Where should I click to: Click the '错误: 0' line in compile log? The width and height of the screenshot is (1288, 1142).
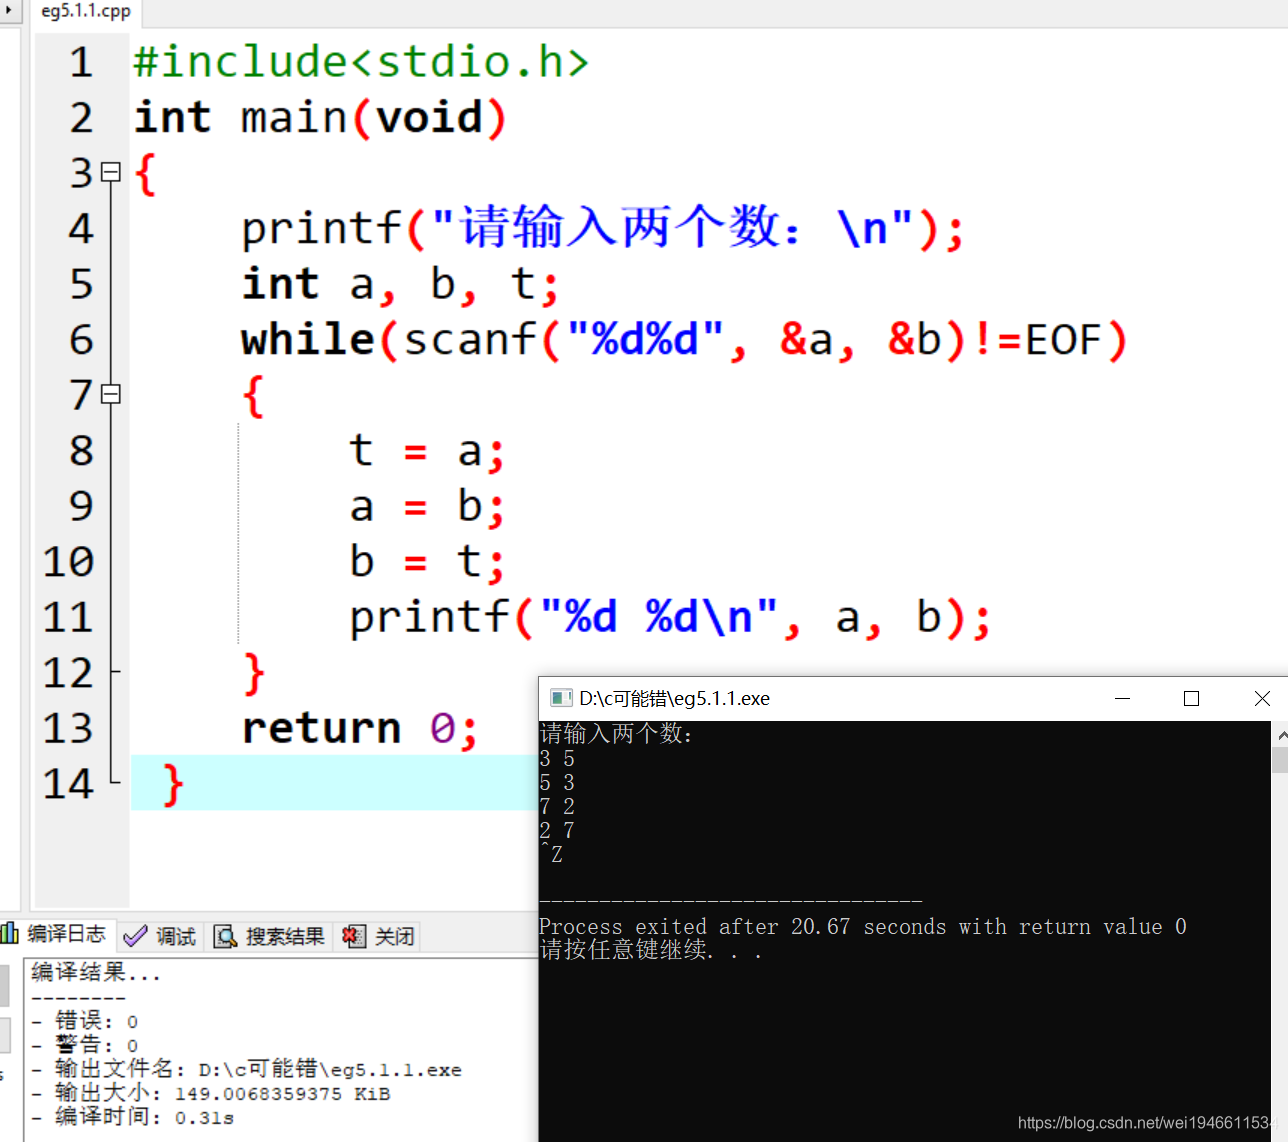pos(84,1021)
